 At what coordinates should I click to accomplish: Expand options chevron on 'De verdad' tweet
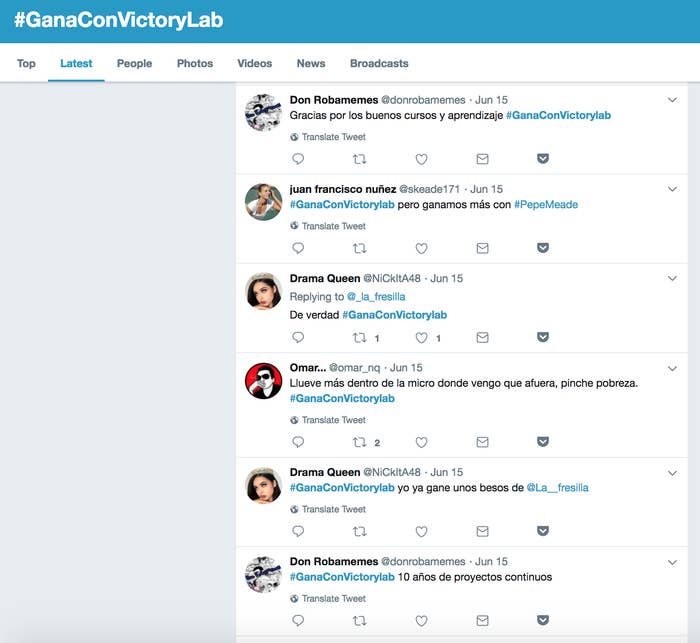pyautogui.click(x=672, y=279)
